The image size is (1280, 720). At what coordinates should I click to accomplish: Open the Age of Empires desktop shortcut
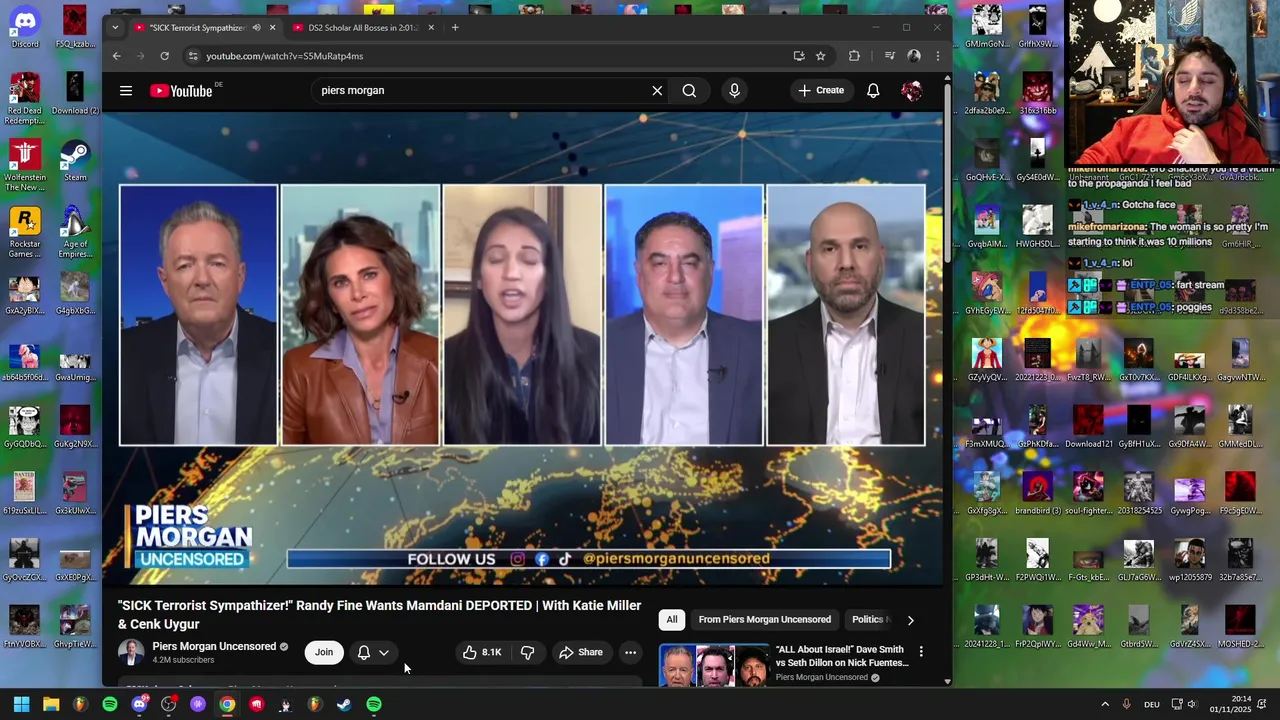coord(75,232)
